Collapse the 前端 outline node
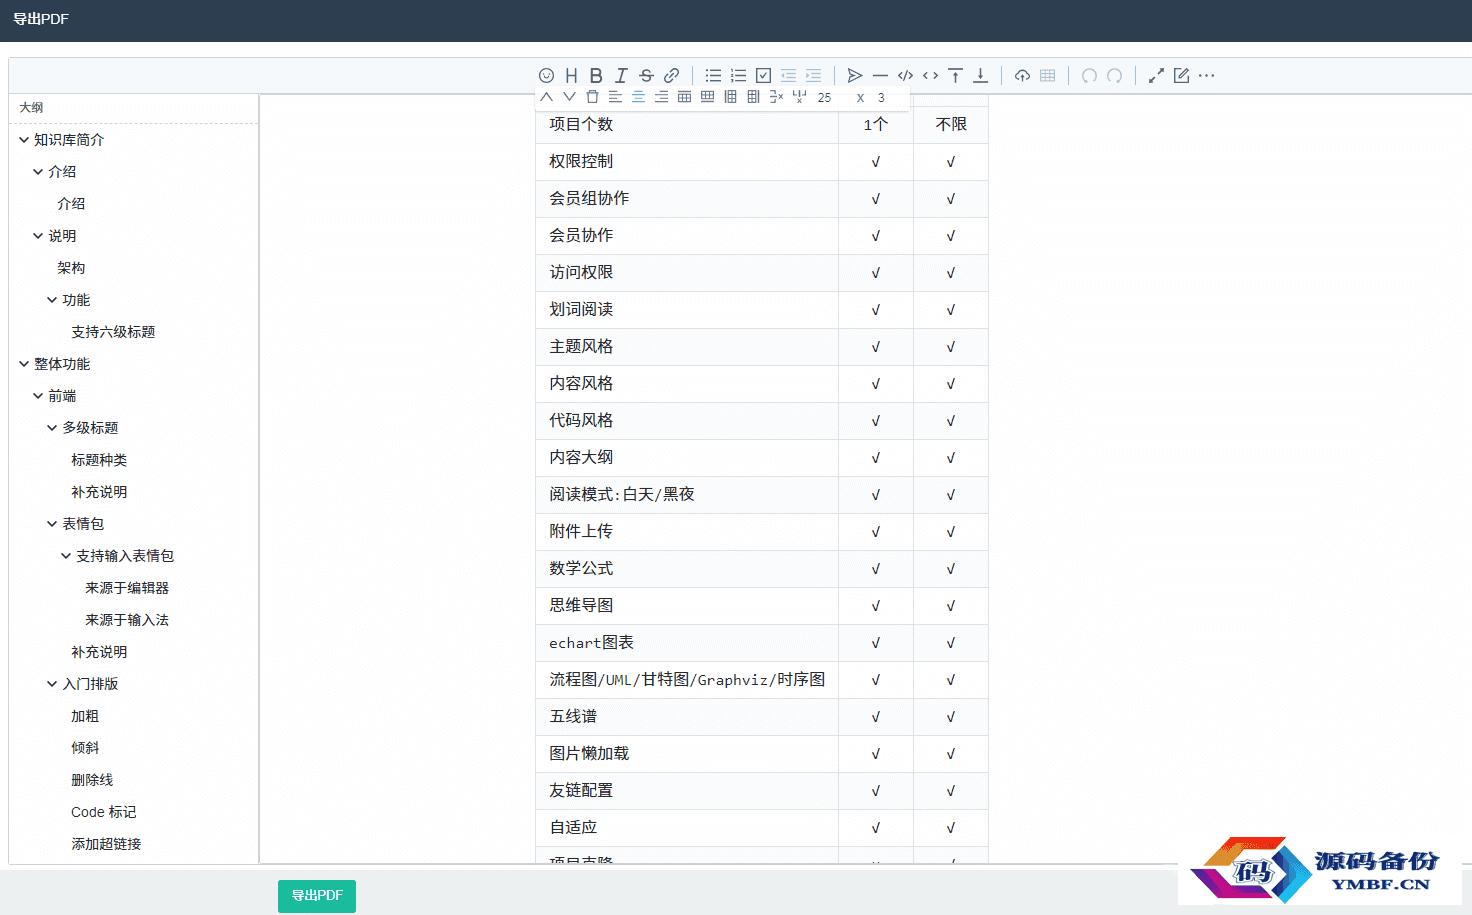Screen dimensions: 1472x915 click(x=38, y=396)
